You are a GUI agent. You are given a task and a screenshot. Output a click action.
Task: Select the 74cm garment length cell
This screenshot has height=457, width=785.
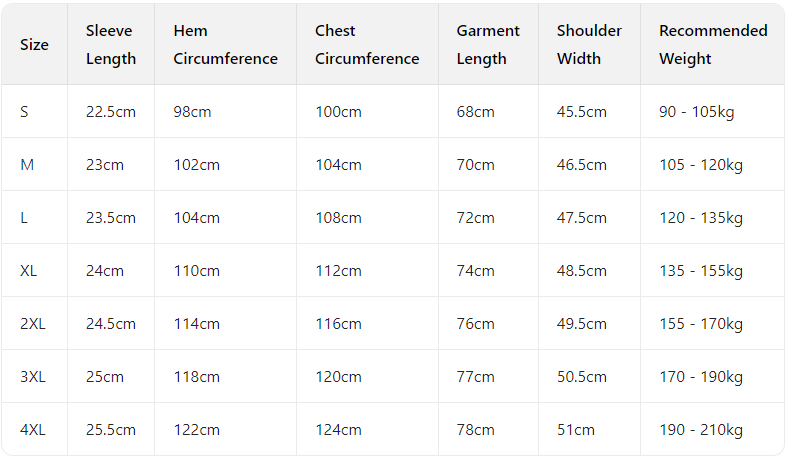click(475, 271)
